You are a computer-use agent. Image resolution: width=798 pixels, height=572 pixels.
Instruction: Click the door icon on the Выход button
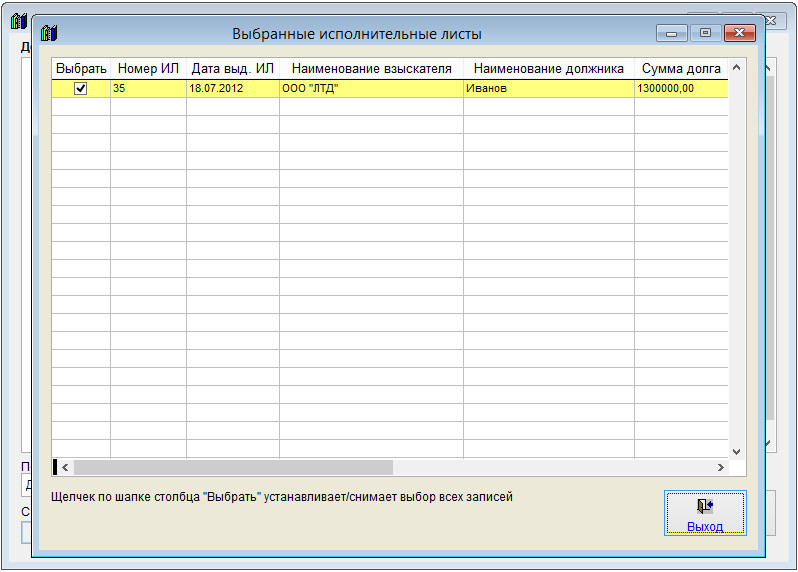pos(705,506)
